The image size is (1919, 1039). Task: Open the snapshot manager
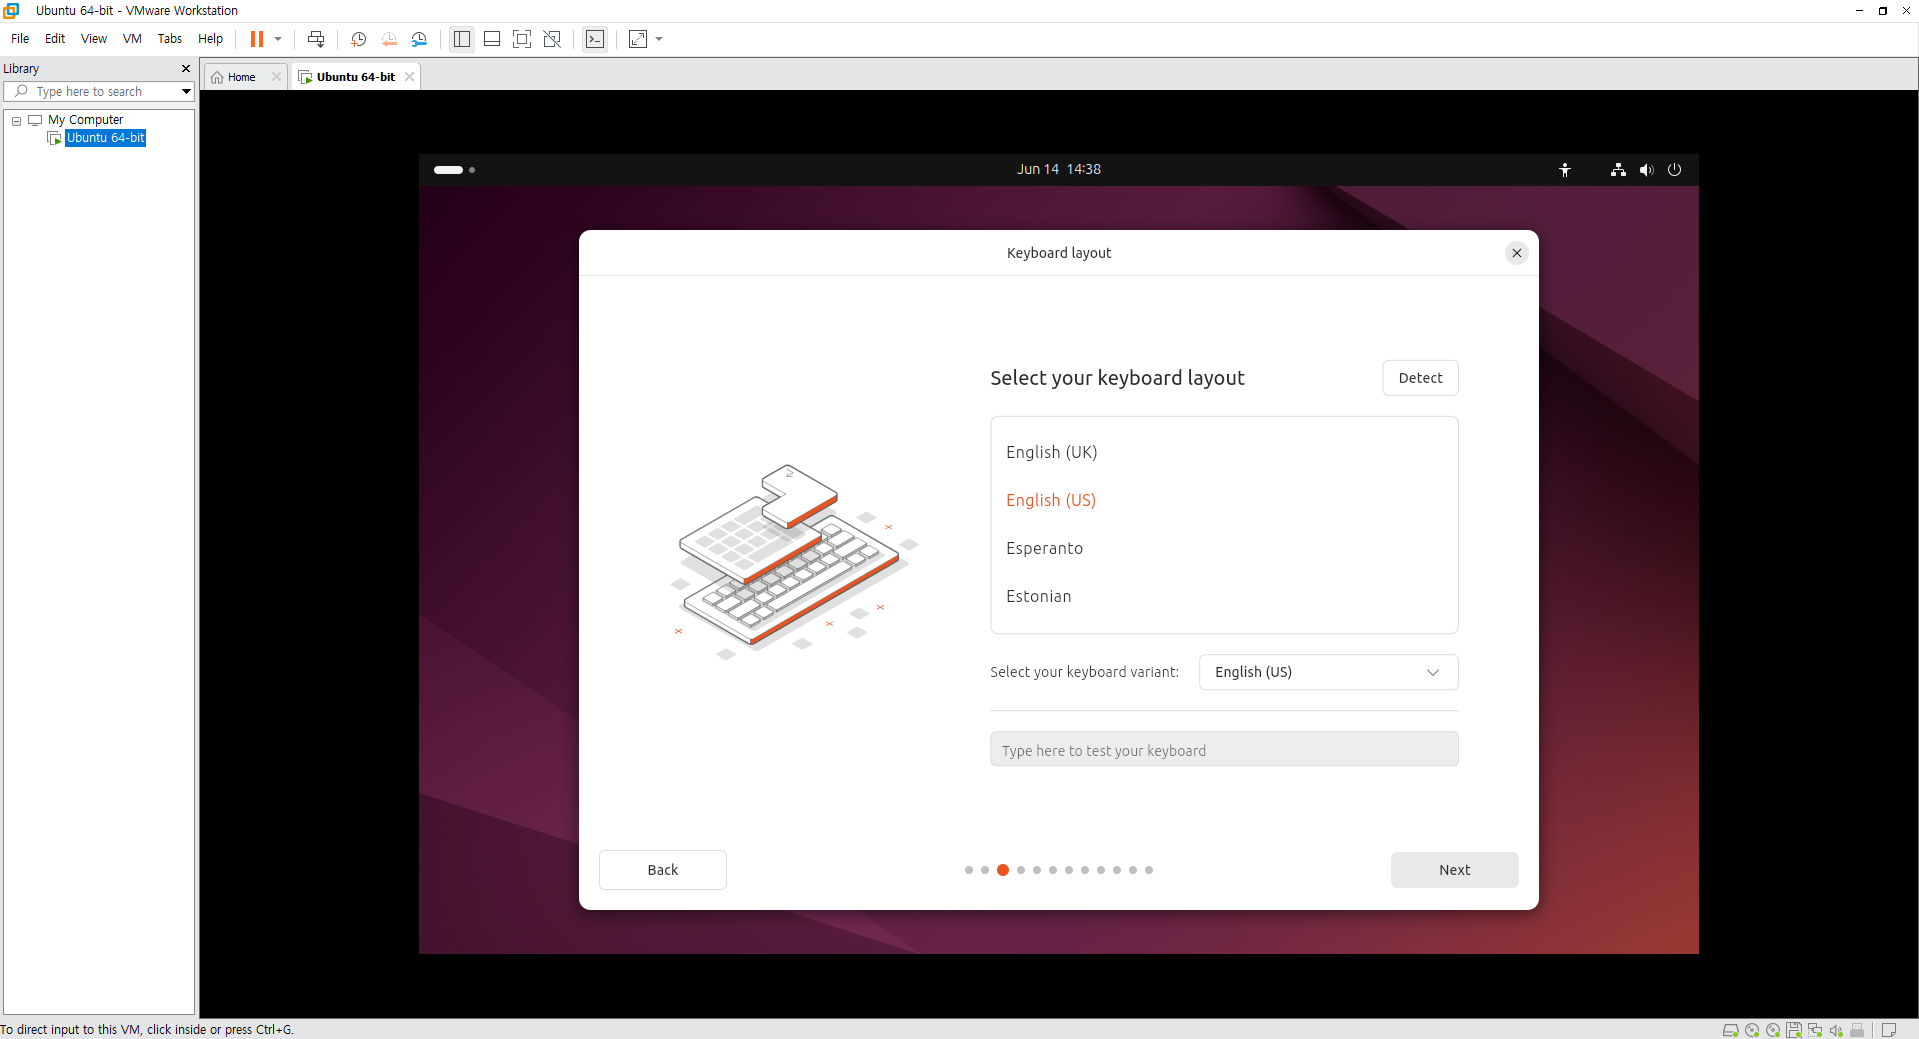[419, 39]
